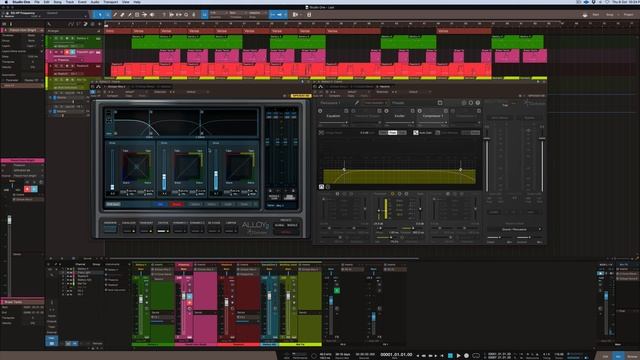The width and height of the screenshot is (640, 360).
Task: Adjust the plugin output level slider at far right
Action: tap(542, 138)
